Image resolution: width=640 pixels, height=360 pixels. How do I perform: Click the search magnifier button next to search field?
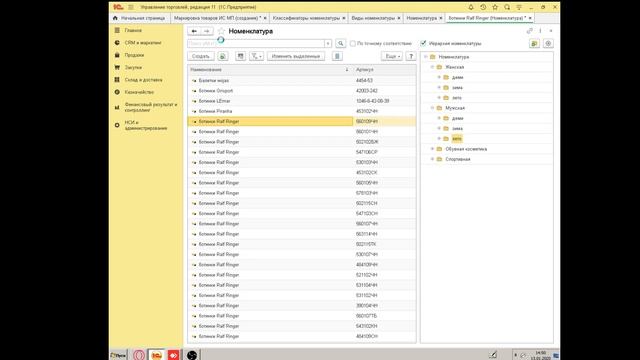[x=340, y=43]
